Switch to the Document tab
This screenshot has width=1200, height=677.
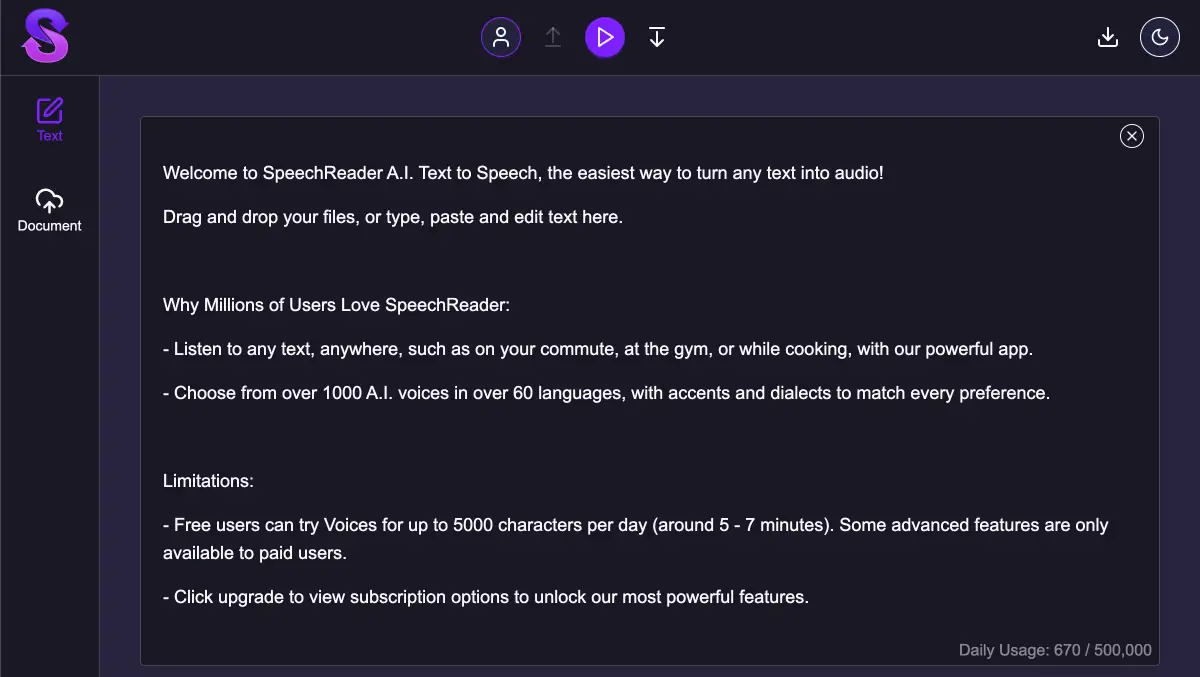pos(48,210)
